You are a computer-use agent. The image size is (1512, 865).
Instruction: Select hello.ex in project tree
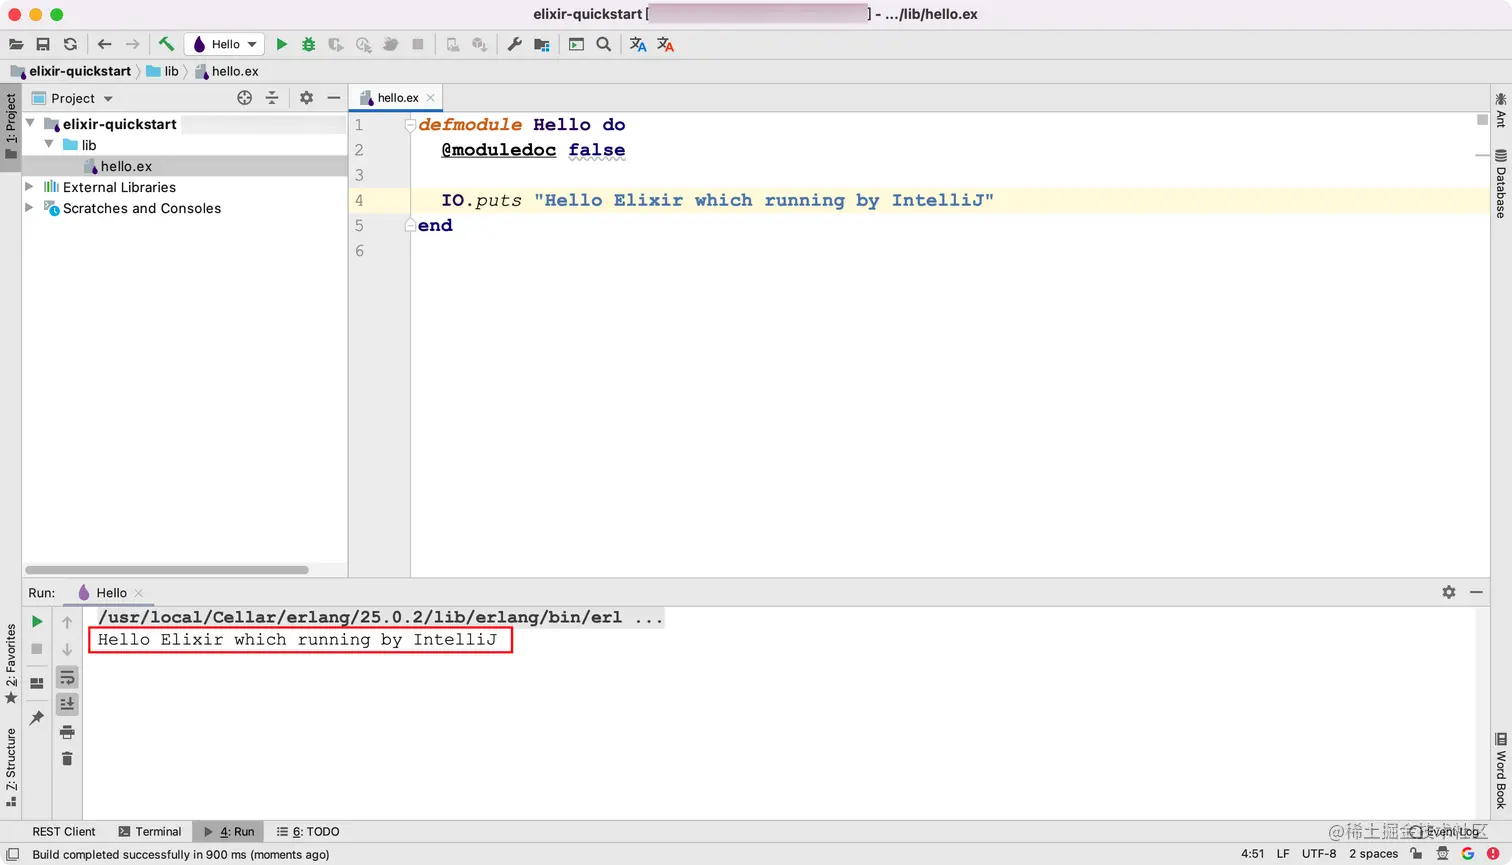click(126, 166)
